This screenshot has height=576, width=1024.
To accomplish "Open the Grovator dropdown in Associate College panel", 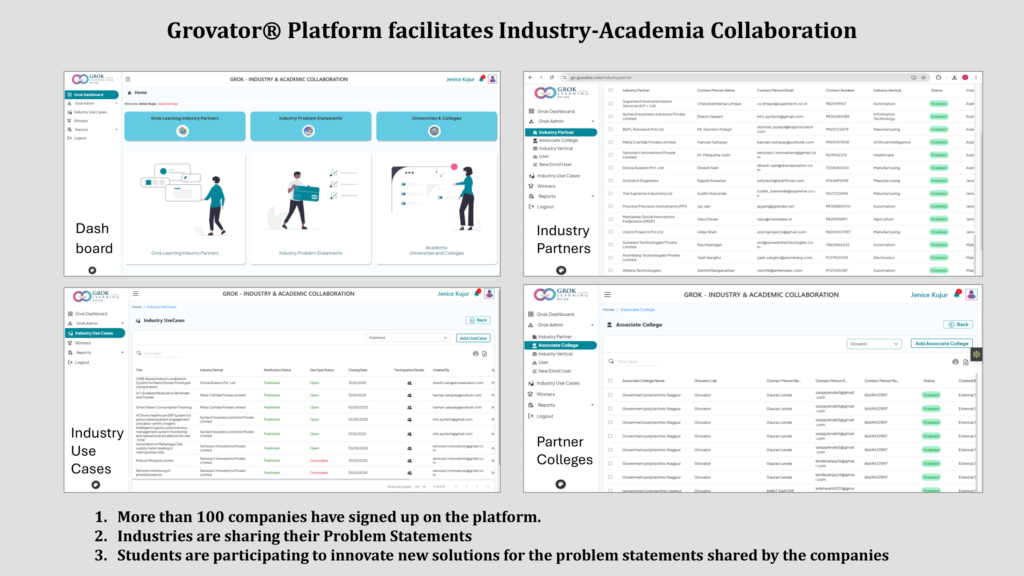I will [874, 344].
